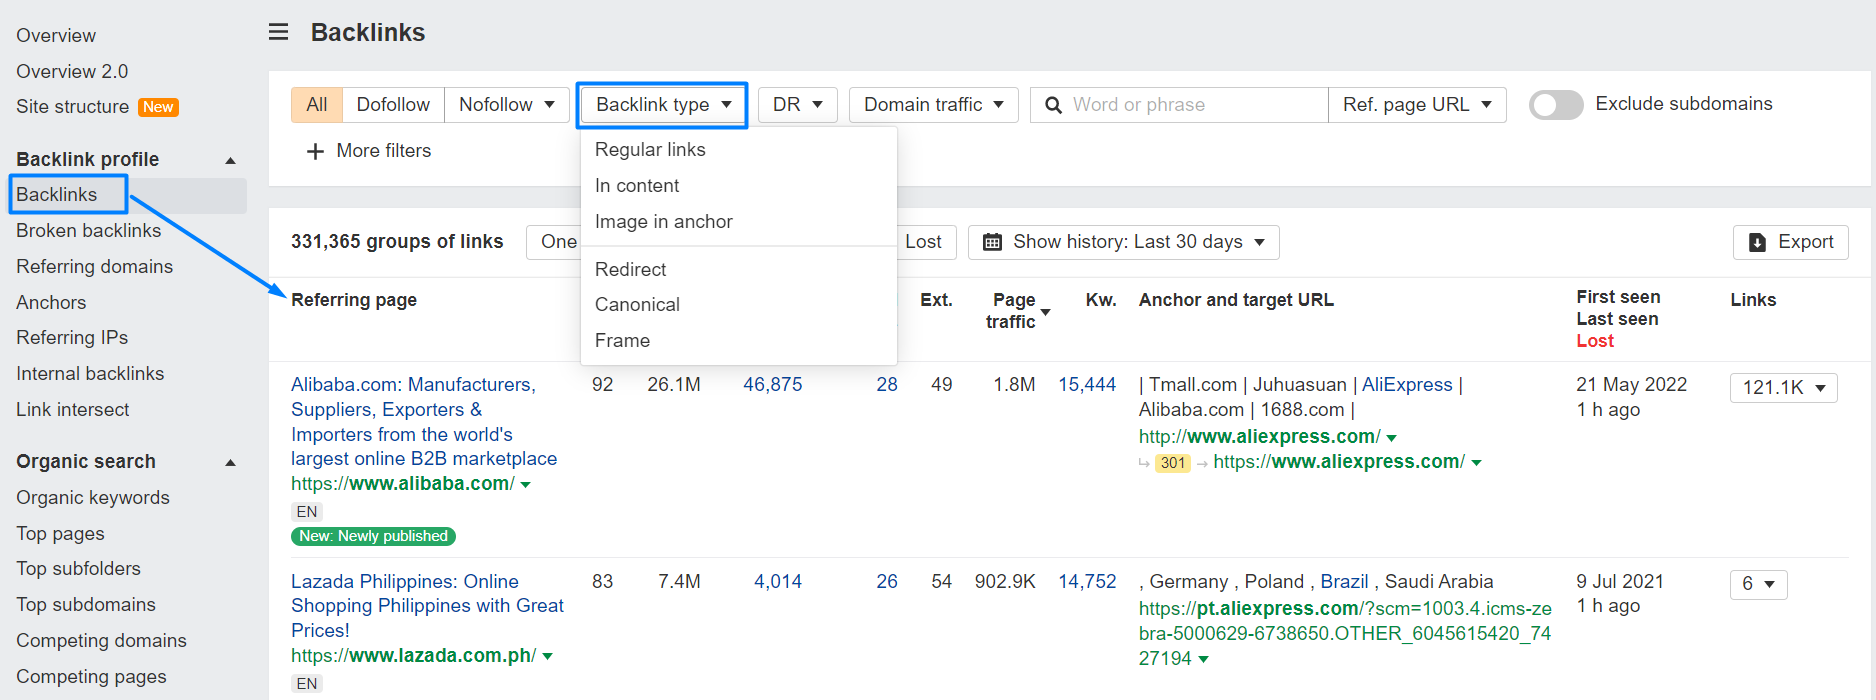1876x700 pixels.
Task: Open the hamburger menu next to Backlinks title
Action: coord(279,32)
